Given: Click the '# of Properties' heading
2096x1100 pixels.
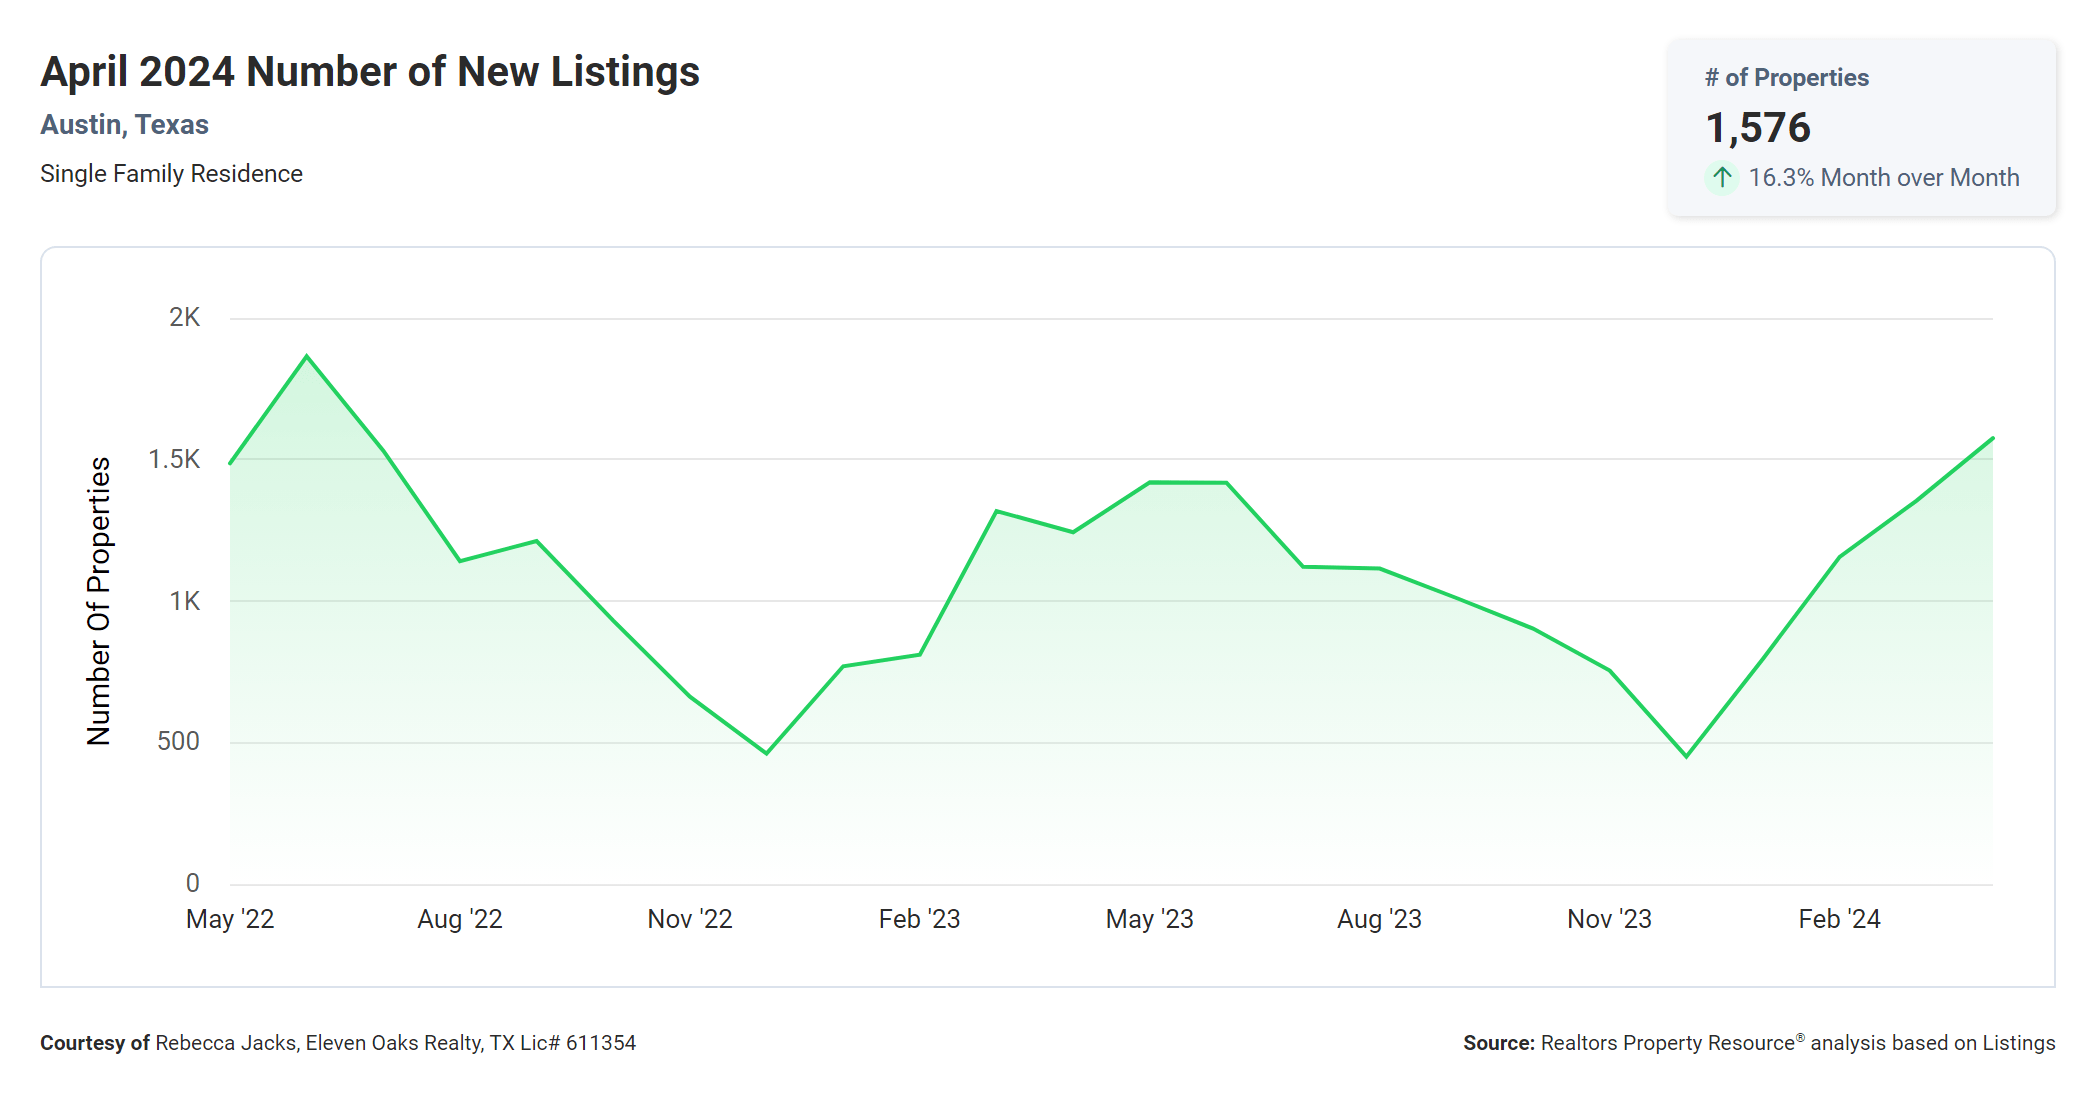Looking at the screenshot, I should [1786, 78].
